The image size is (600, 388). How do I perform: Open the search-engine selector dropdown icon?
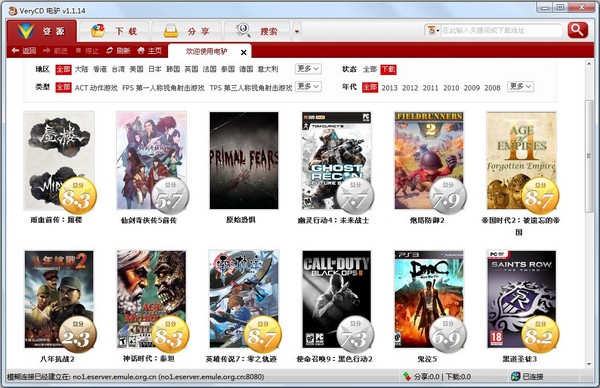tap(432, 30)
